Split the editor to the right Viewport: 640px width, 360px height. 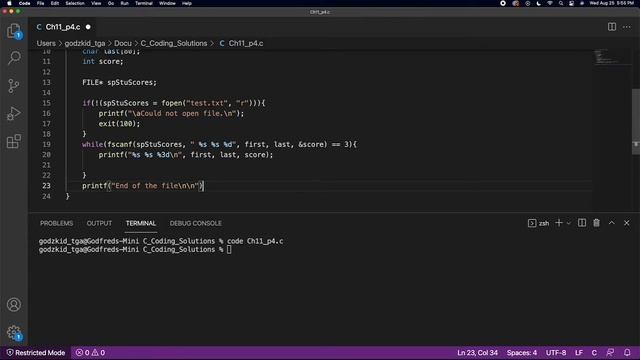611,27
